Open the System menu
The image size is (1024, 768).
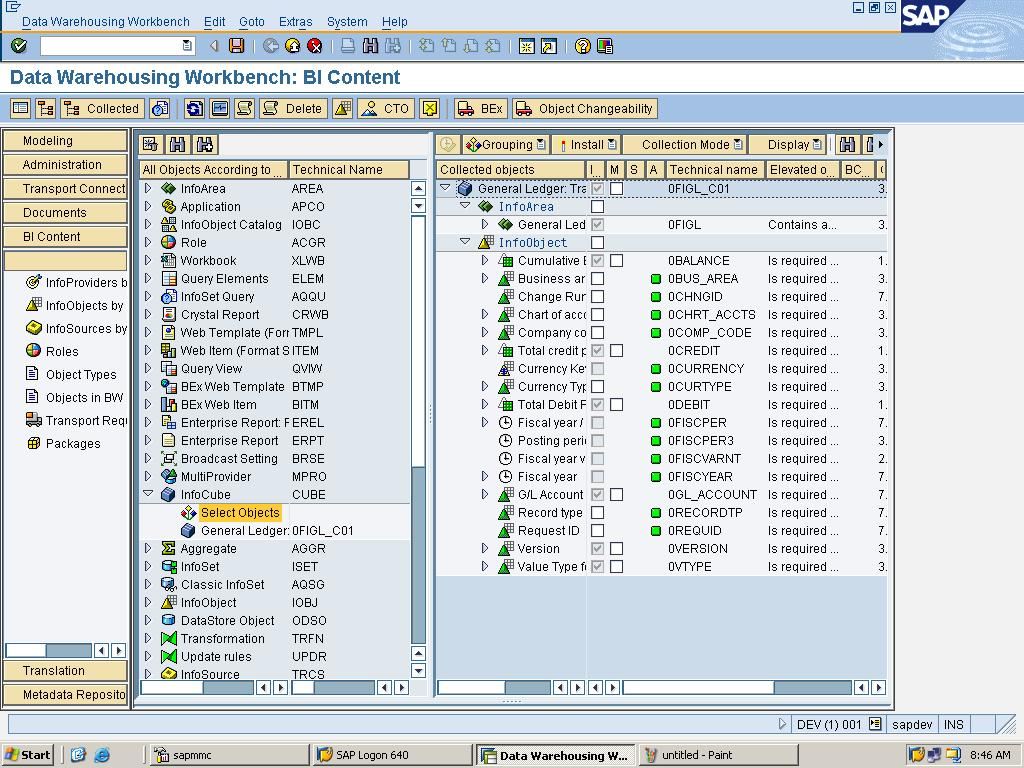347,22
